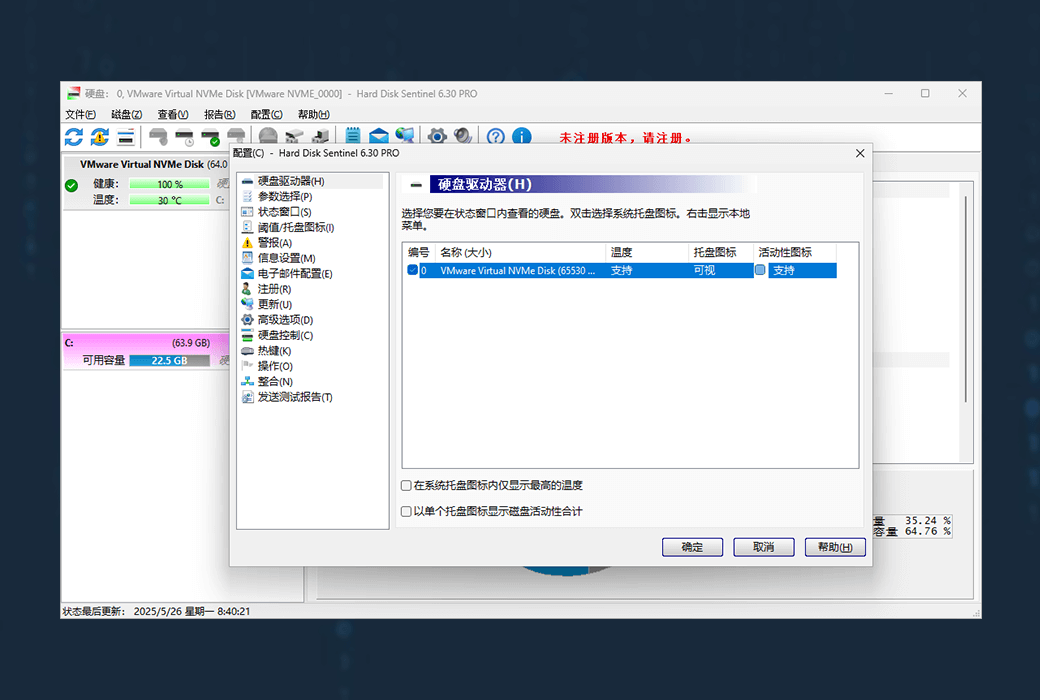Click the 托盘图标 column header
The image size is (1040, 700).
point(721,252)
